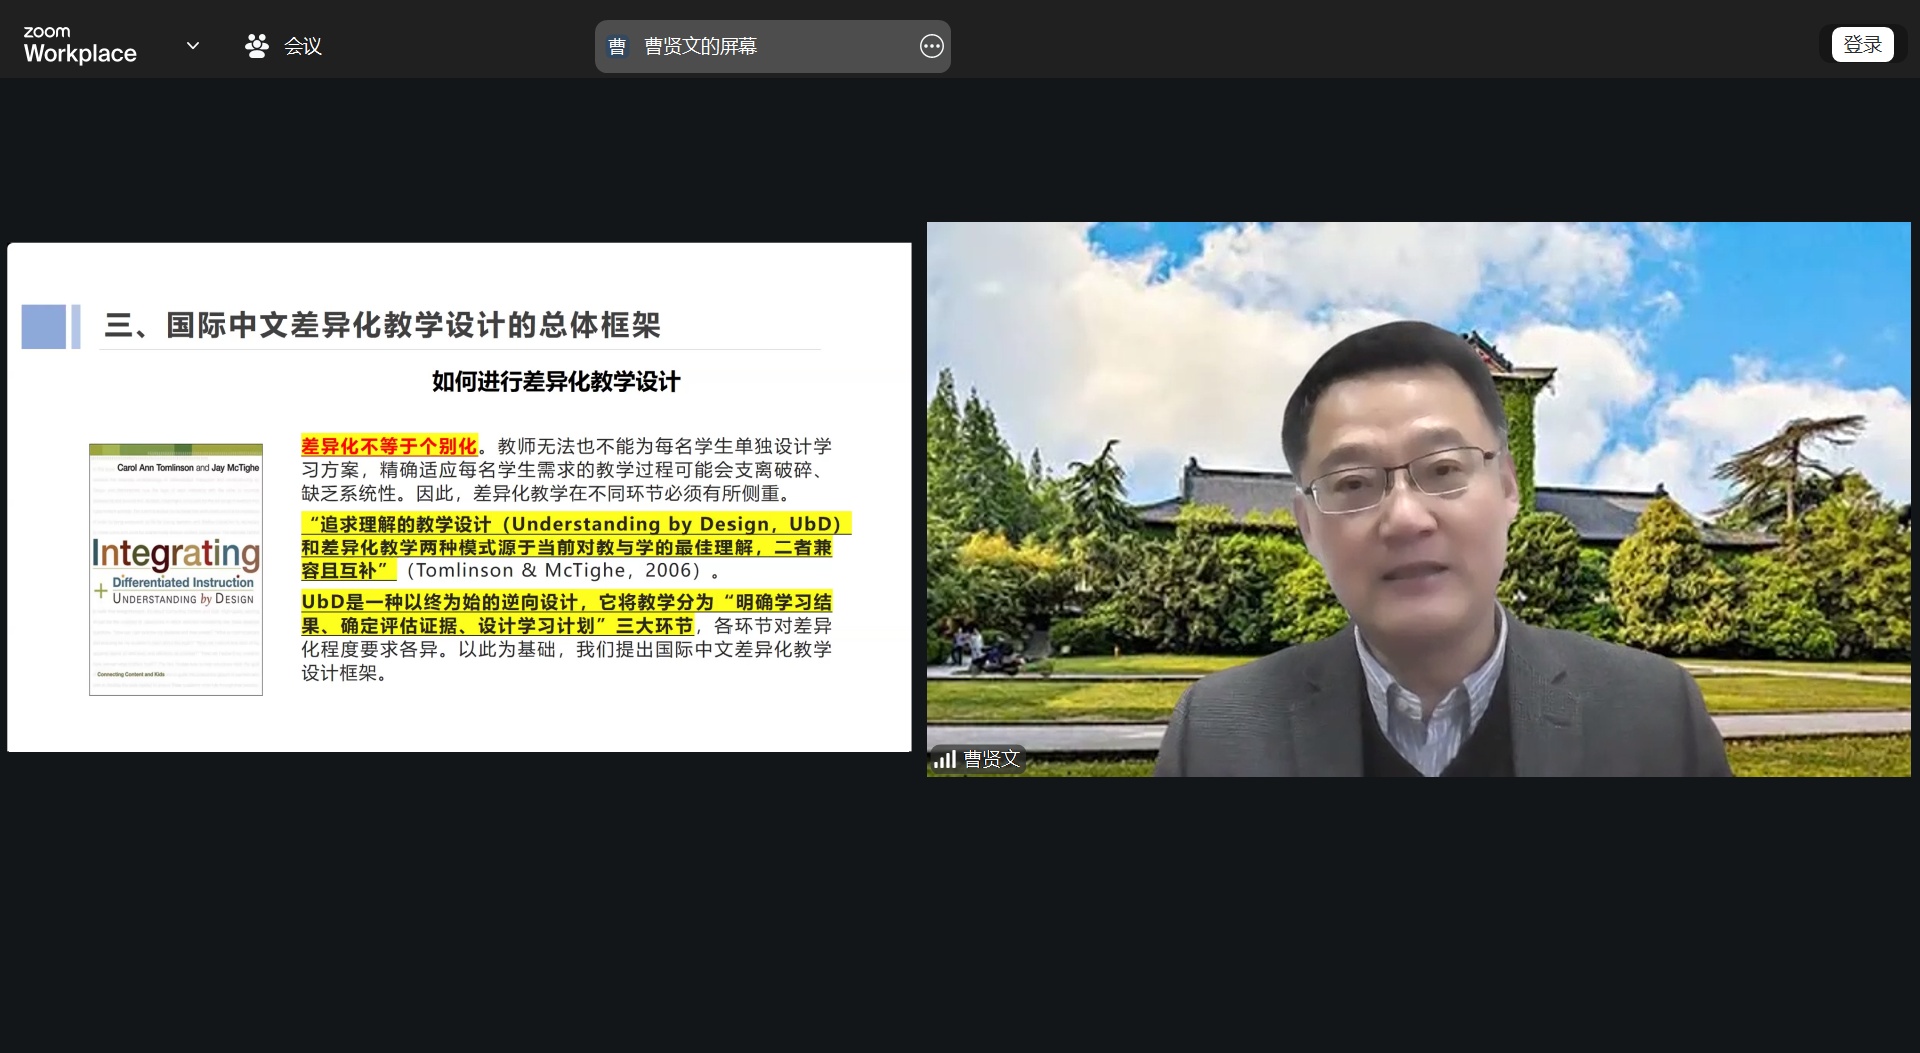Click the 会议 people icon
The width and height of the screenshot is (1920, 1053).
coord(257,46)
